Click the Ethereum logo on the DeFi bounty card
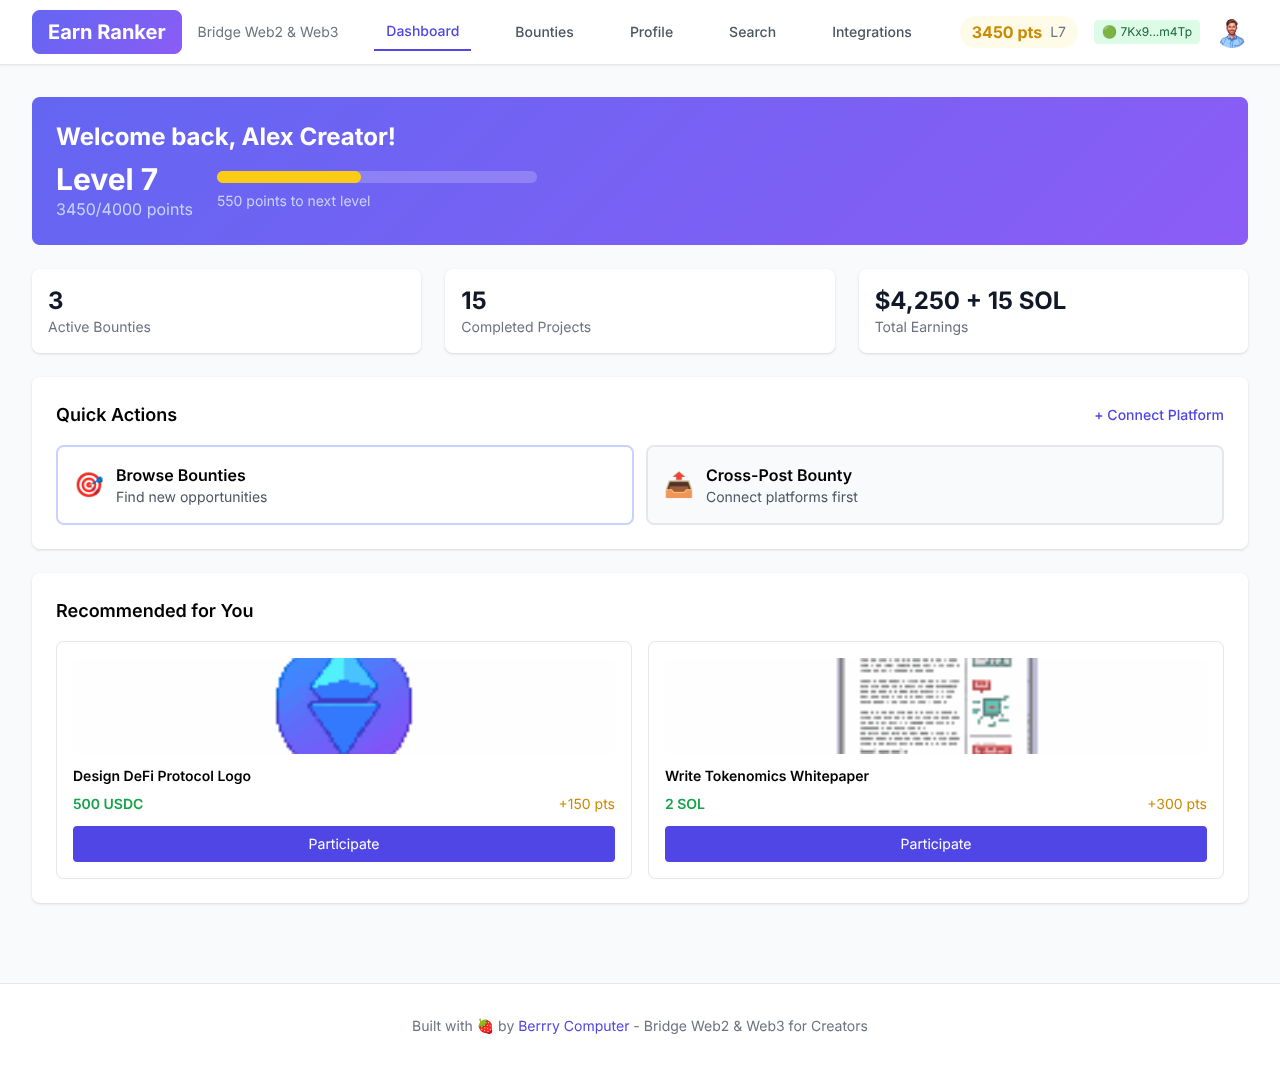Viewport: 1280px width, 1068px height. pos(343,705)
